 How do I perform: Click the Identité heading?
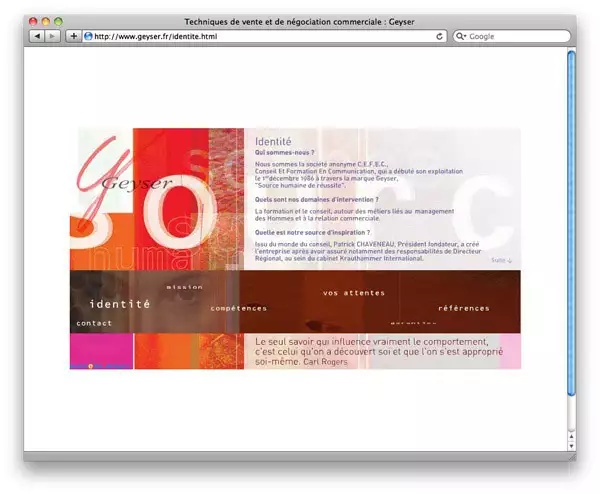click(x=273, y=142)
